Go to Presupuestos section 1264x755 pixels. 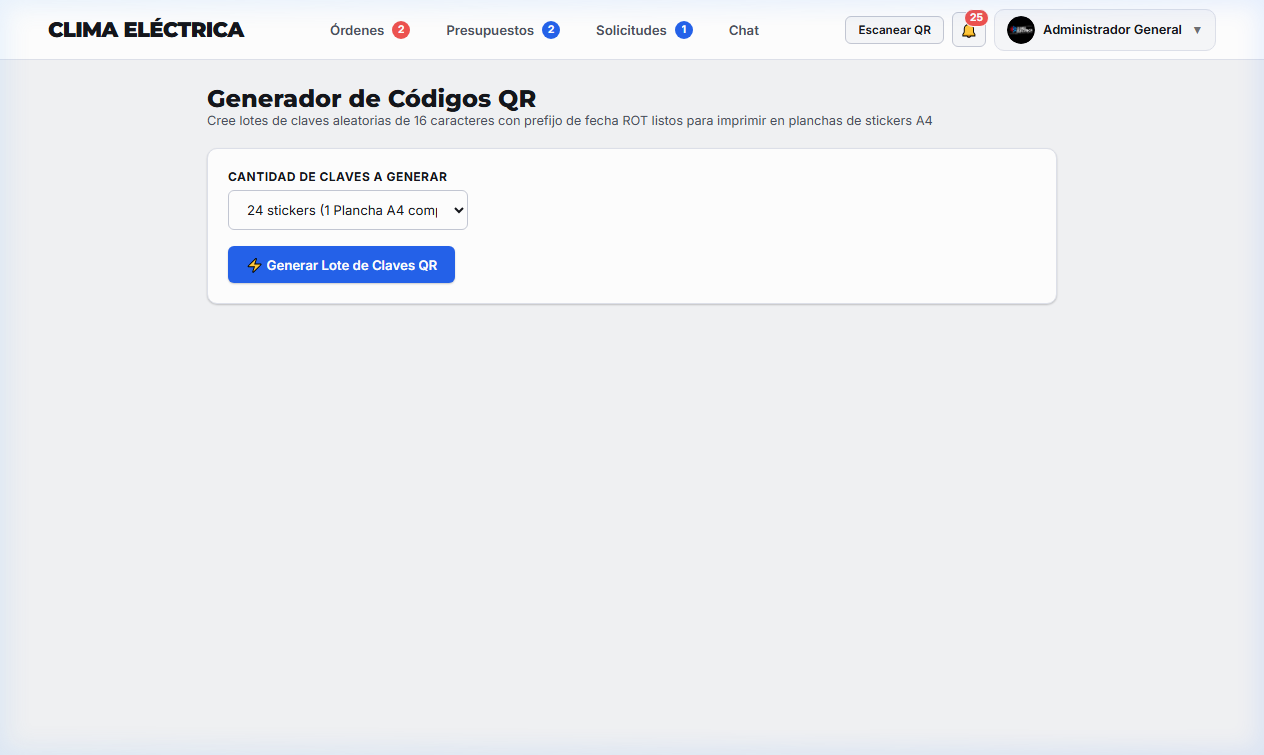503,30
